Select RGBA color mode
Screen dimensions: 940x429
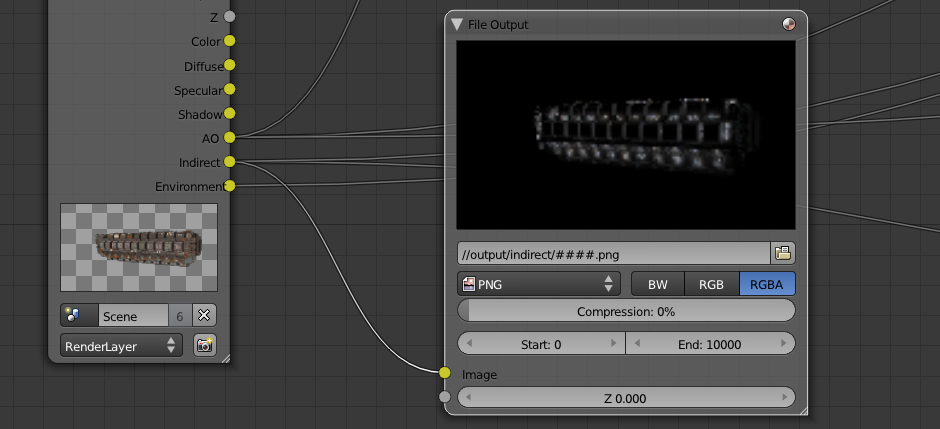767,284
